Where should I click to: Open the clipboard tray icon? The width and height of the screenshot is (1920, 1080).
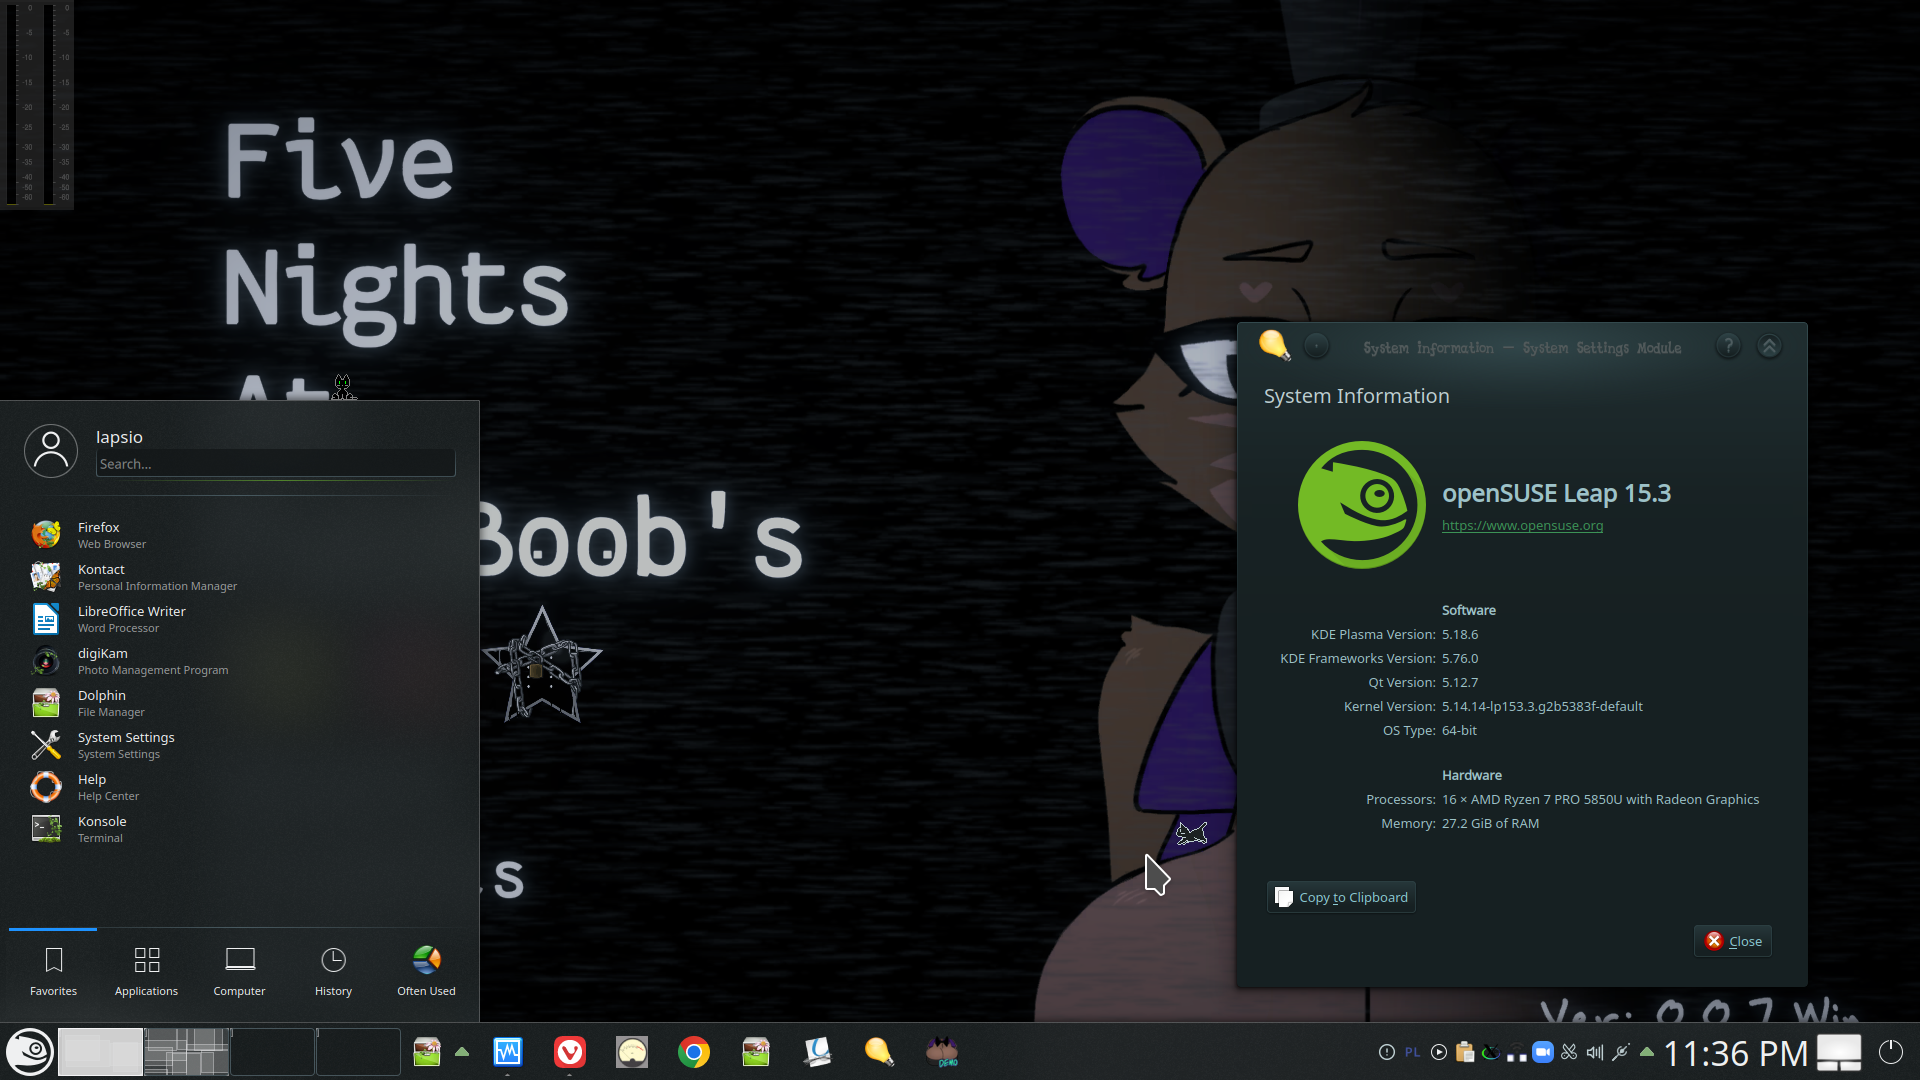[x=1465, y=1052]
